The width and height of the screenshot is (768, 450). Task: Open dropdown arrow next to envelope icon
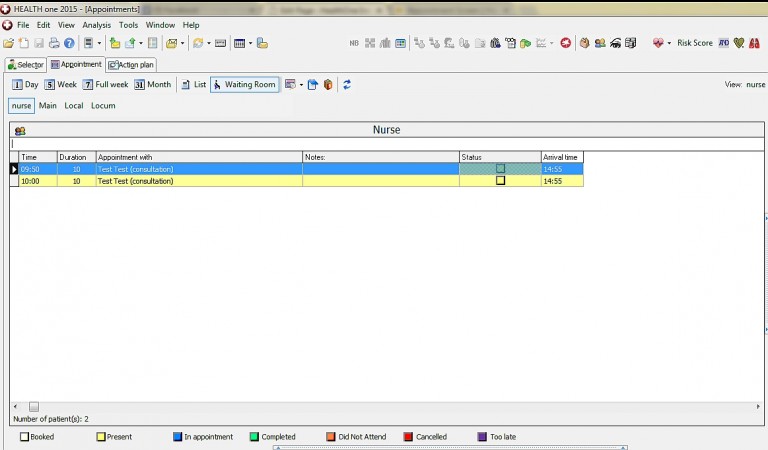pos(182,43)
